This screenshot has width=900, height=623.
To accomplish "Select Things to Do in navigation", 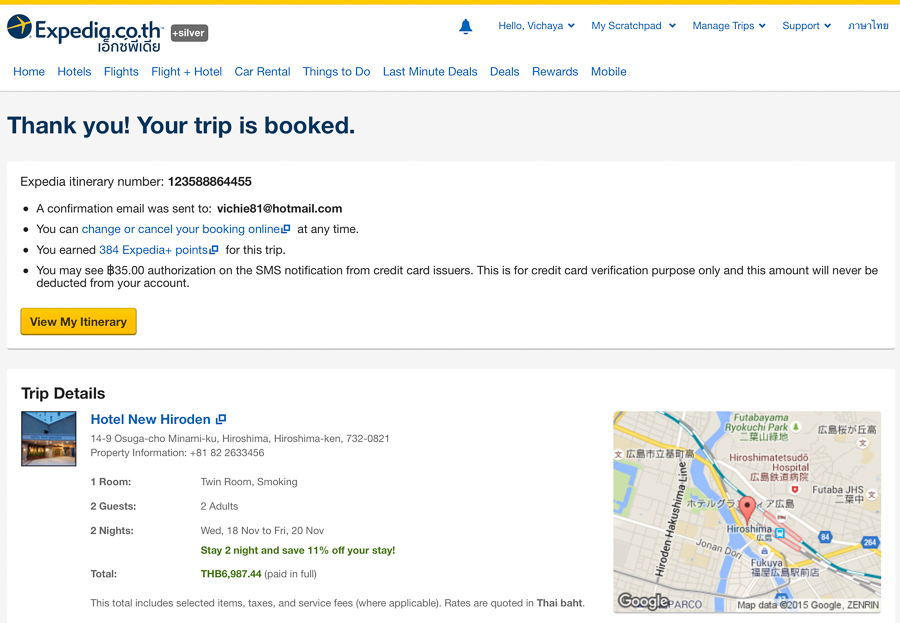I will point(336,71).
